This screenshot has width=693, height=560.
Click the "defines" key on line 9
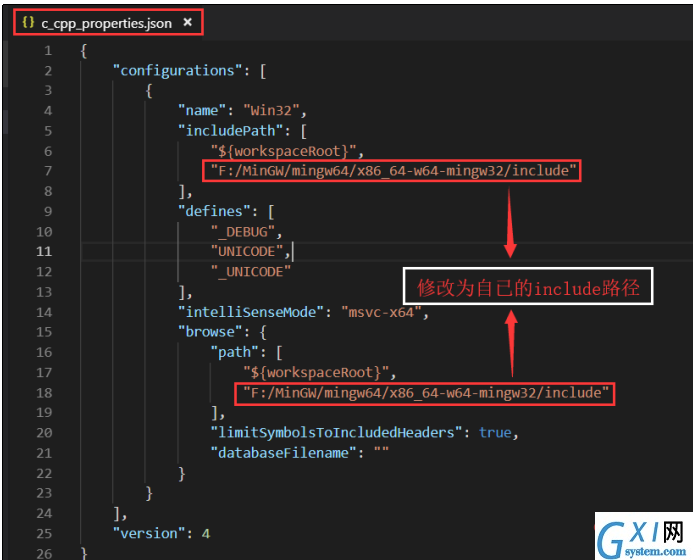pos(214,211)
